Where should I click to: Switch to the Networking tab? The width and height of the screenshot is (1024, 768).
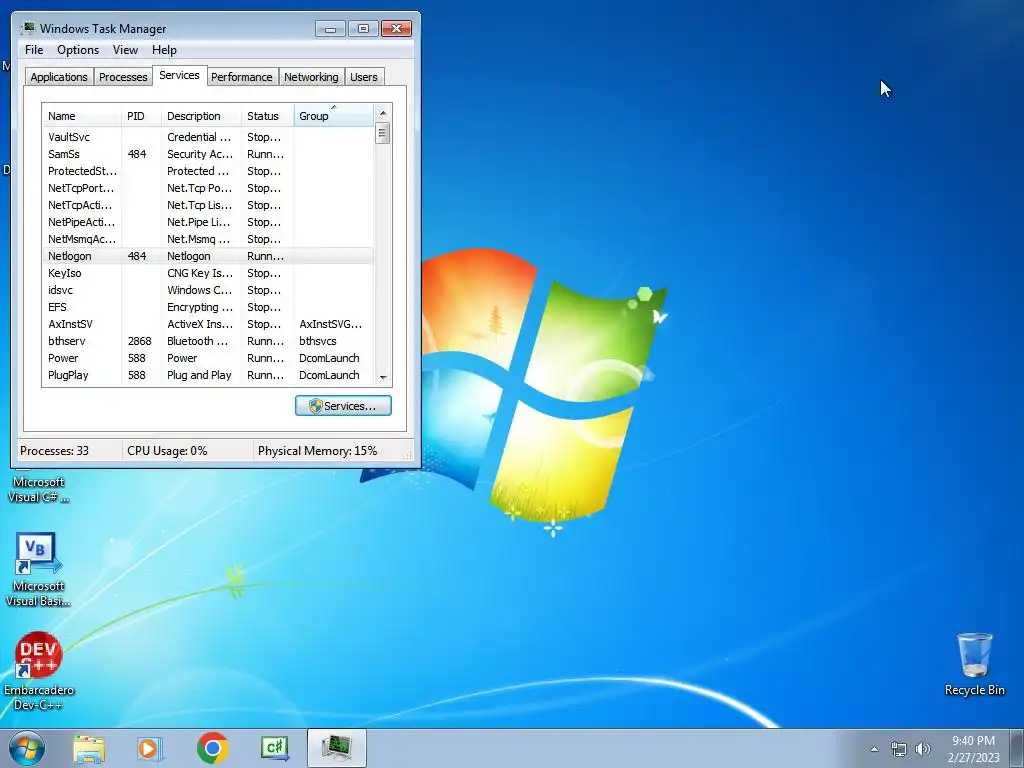point(311,76)
